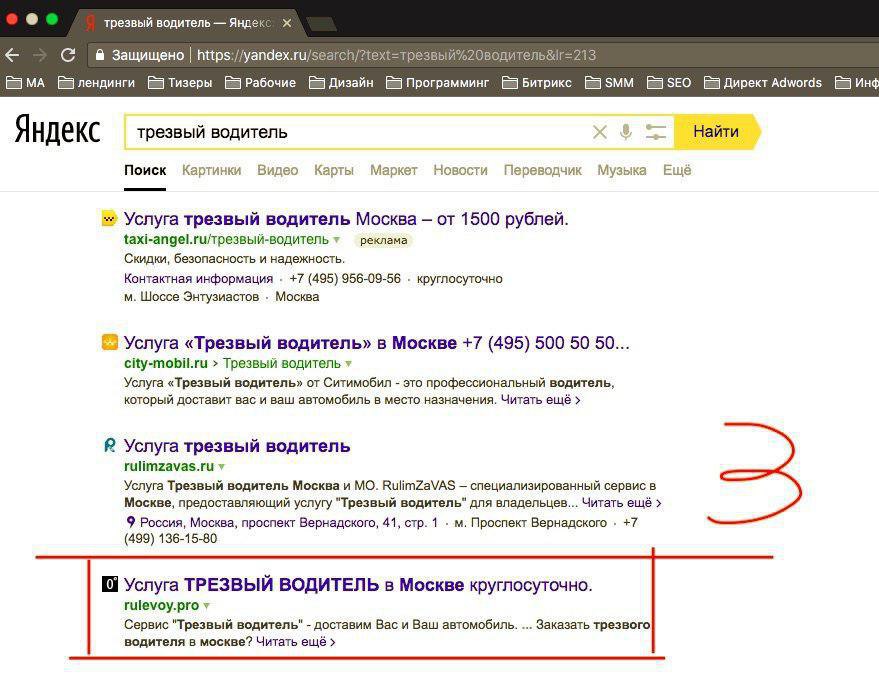This screenshot has height=679, width=879.
Task: Click the taxi-angel.ru favicon
Action: tap(109, 219)
